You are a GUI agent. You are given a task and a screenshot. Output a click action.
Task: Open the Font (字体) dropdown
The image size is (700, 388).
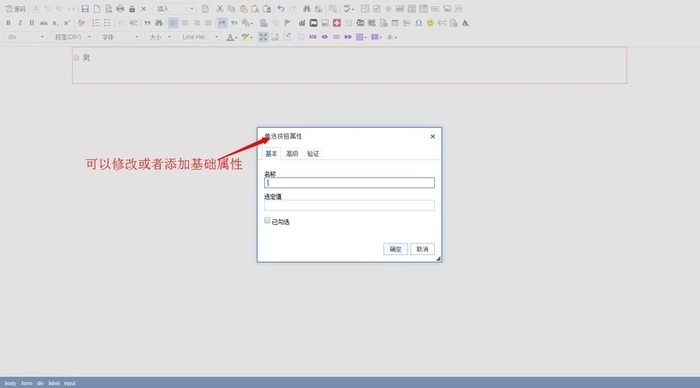click(119, 37)
